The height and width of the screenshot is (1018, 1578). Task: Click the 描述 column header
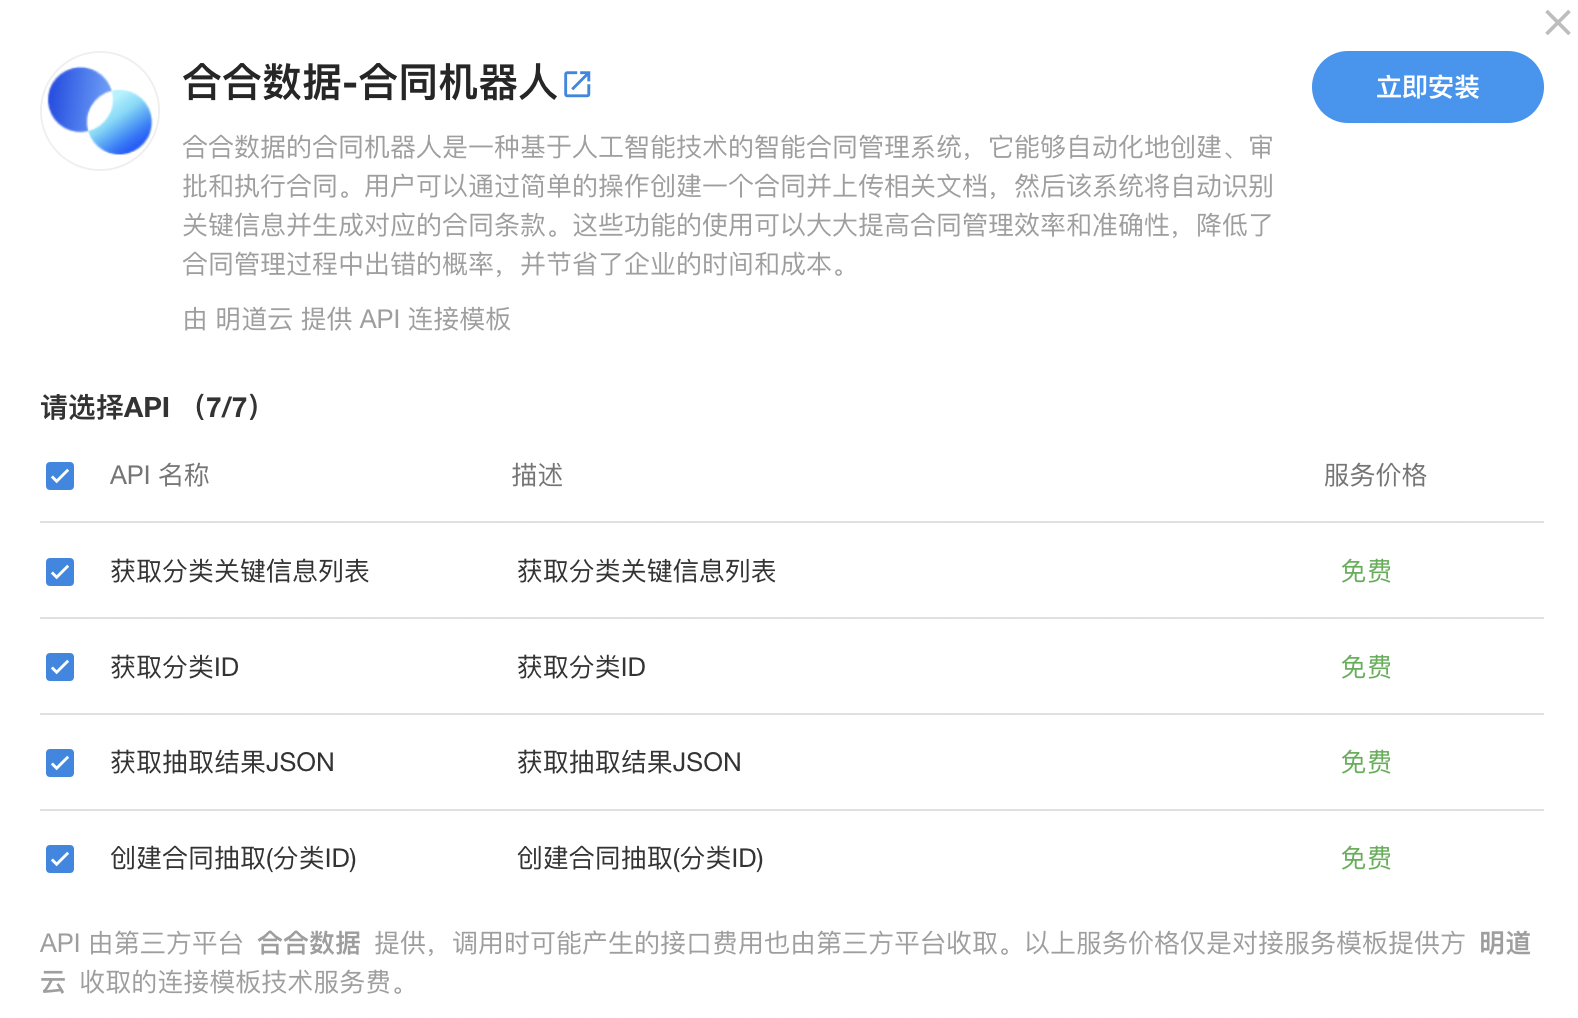point(537,475)
